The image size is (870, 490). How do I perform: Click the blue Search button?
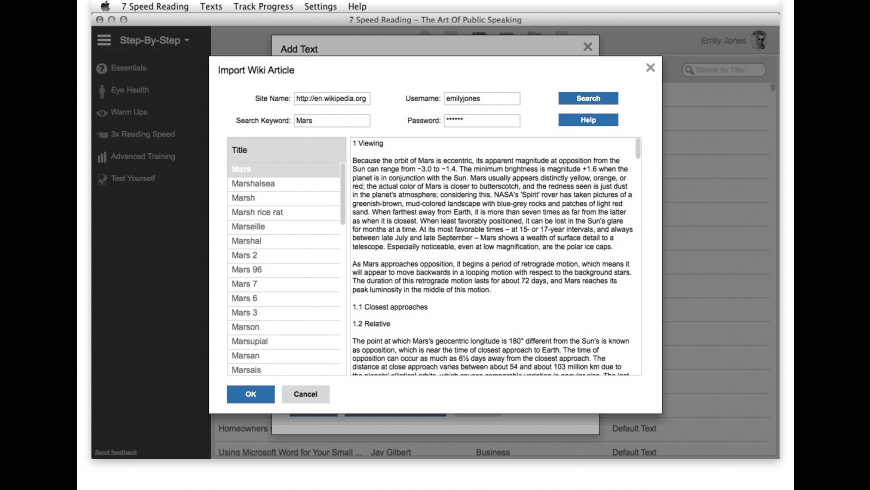[x=588, y=98]
